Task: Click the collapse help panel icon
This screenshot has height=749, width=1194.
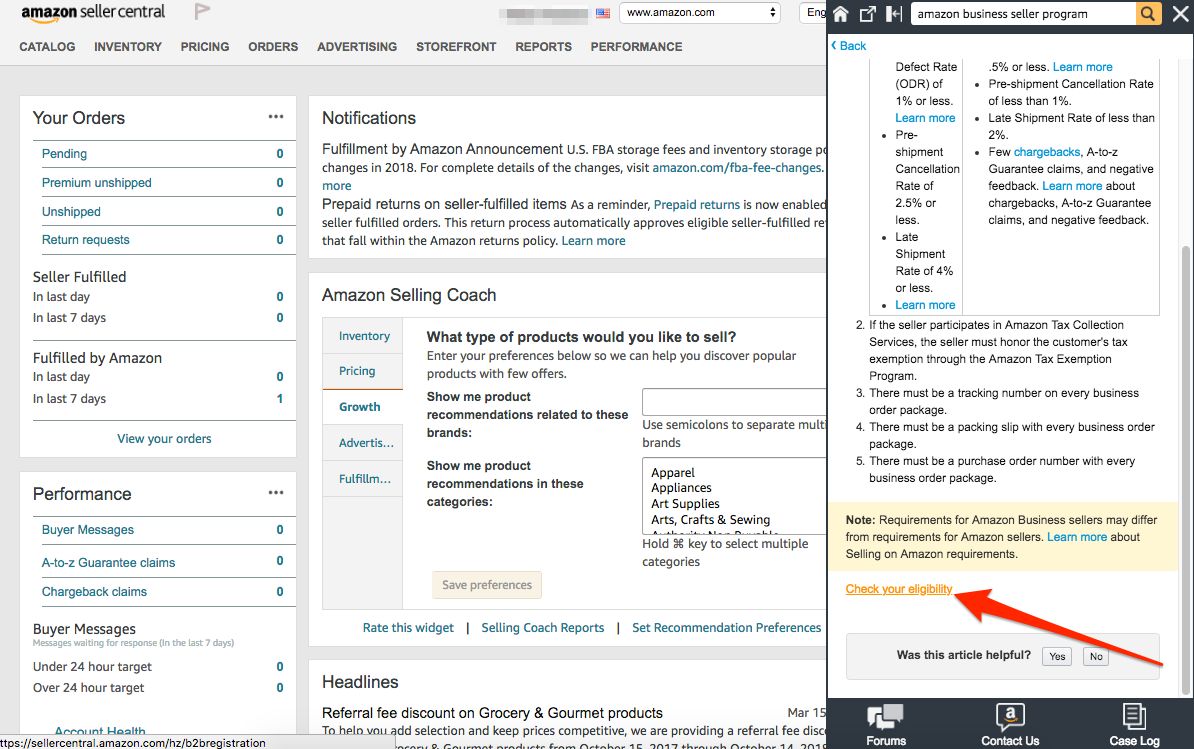Action: coord(894,14)
